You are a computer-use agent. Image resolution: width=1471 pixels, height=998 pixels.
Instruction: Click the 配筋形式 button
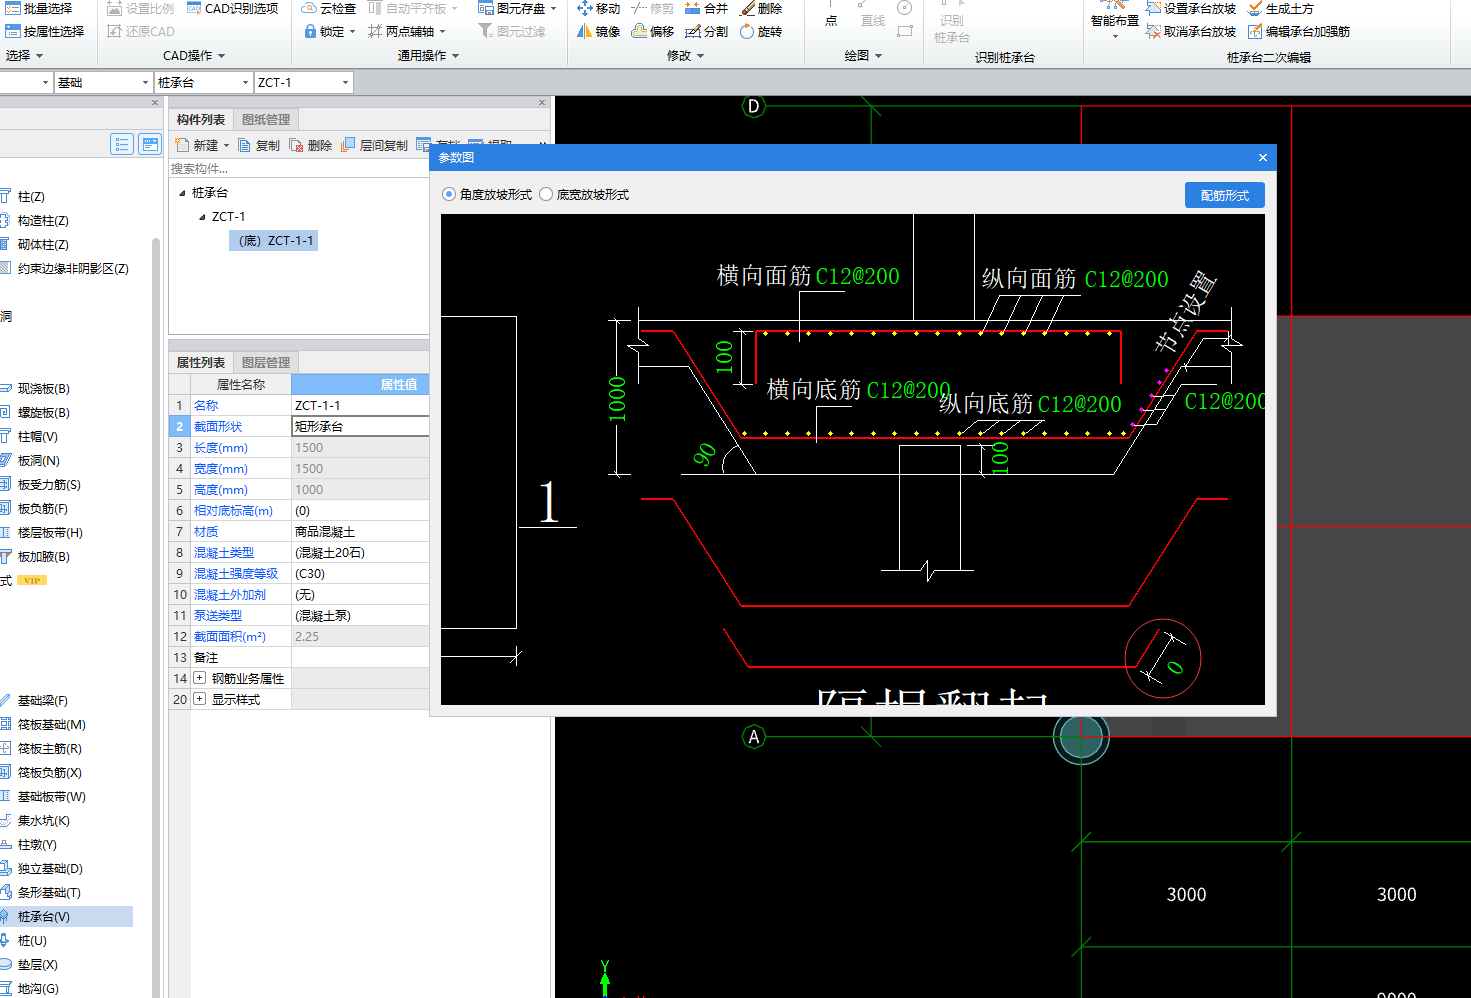point(1225,195)
